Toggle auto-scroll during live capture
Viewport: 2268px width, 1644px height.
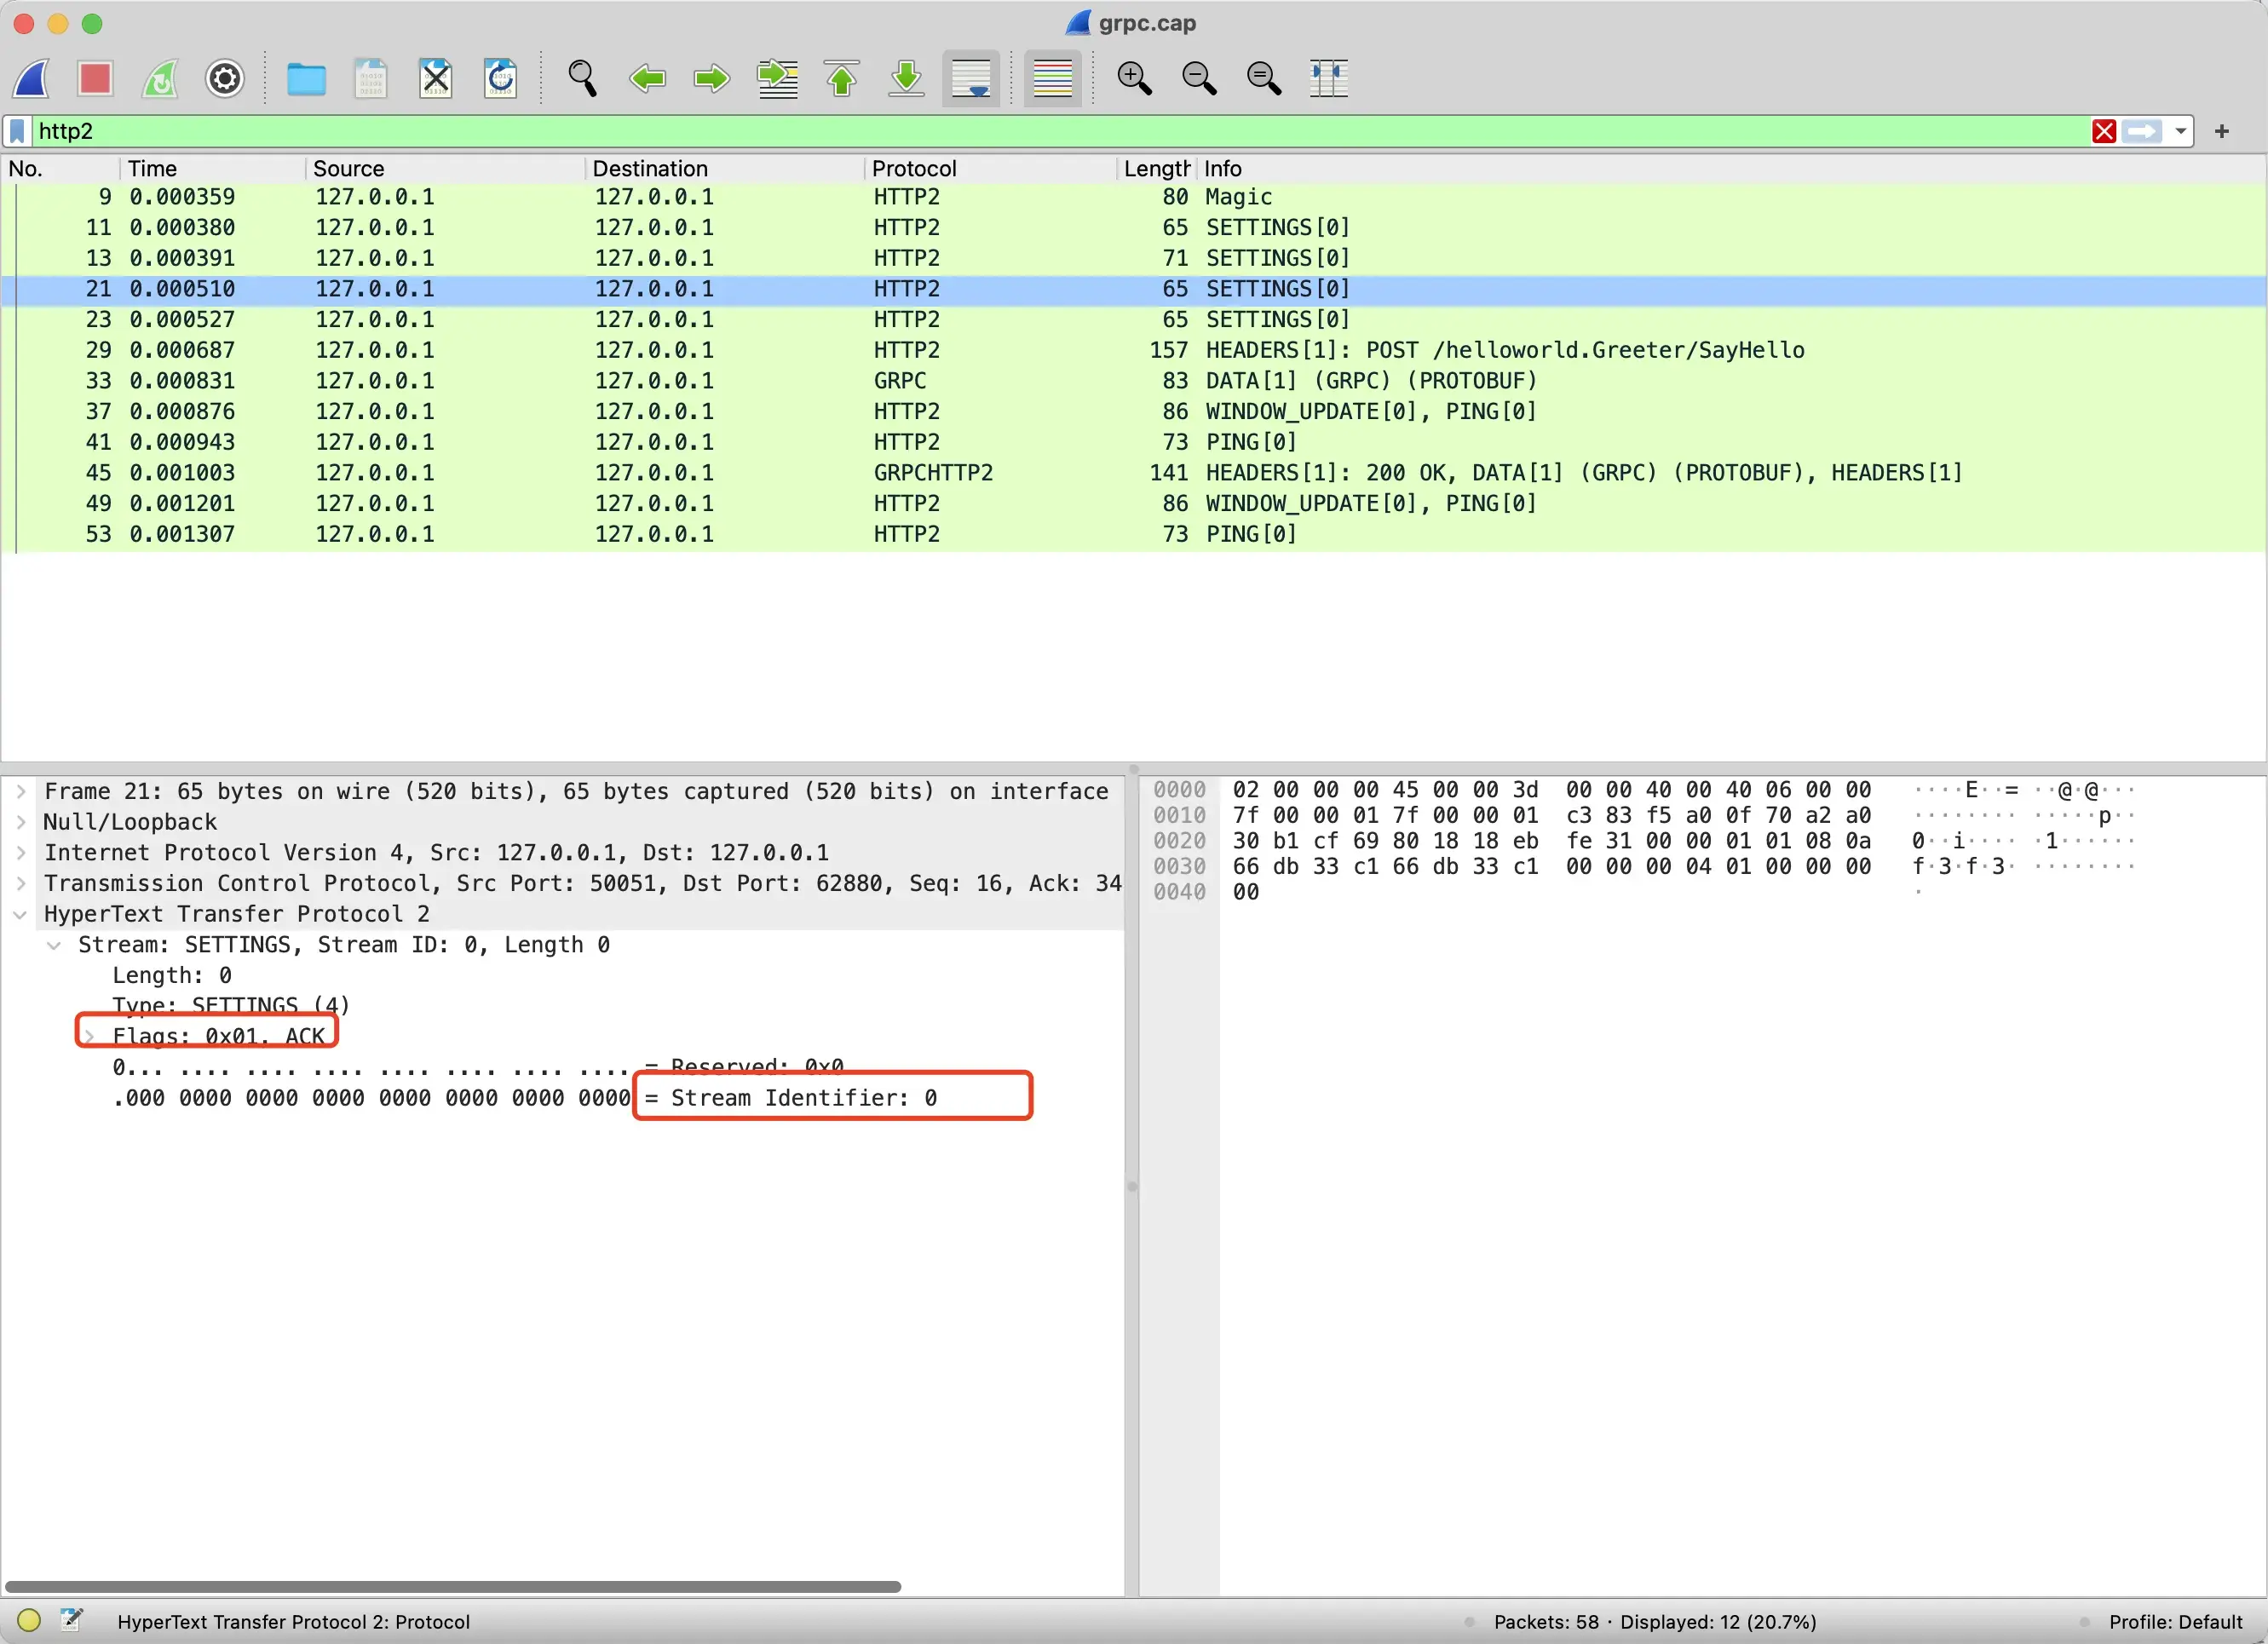(971, 78)
